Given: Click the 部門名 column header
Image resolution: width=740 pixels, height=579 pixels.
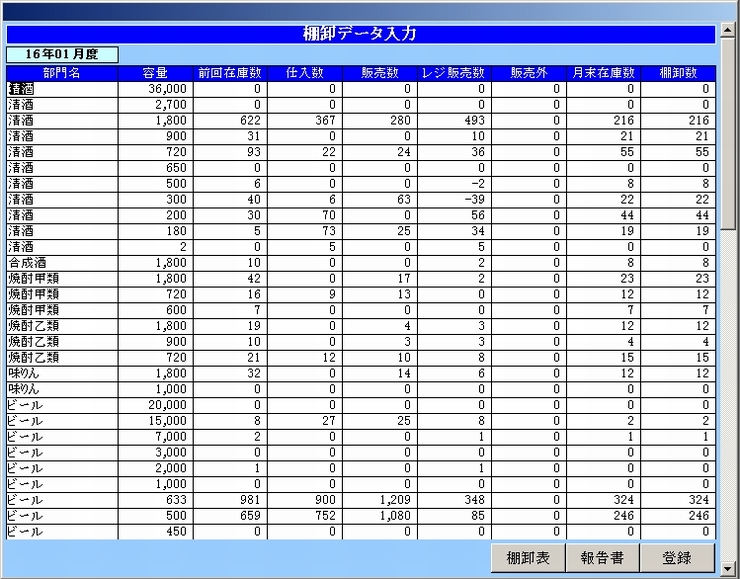Looking at the screenshot, I should (62, 73).
